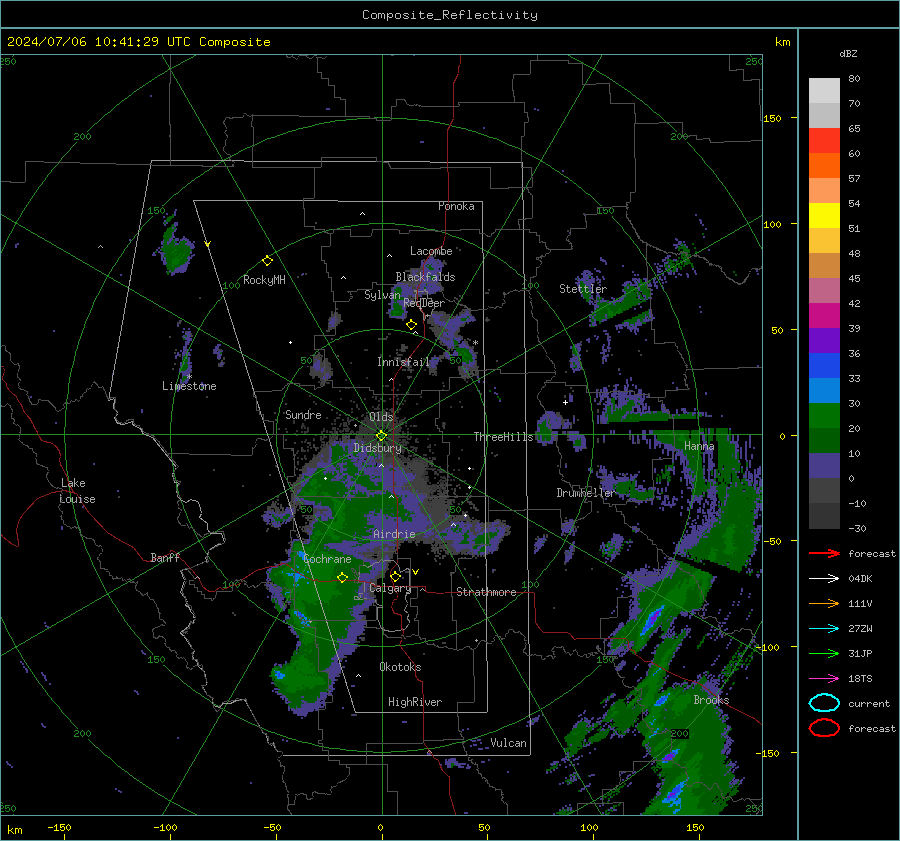Click the Sylvan label
This screenshot has height=841, width=900.
tap(382, 295)
